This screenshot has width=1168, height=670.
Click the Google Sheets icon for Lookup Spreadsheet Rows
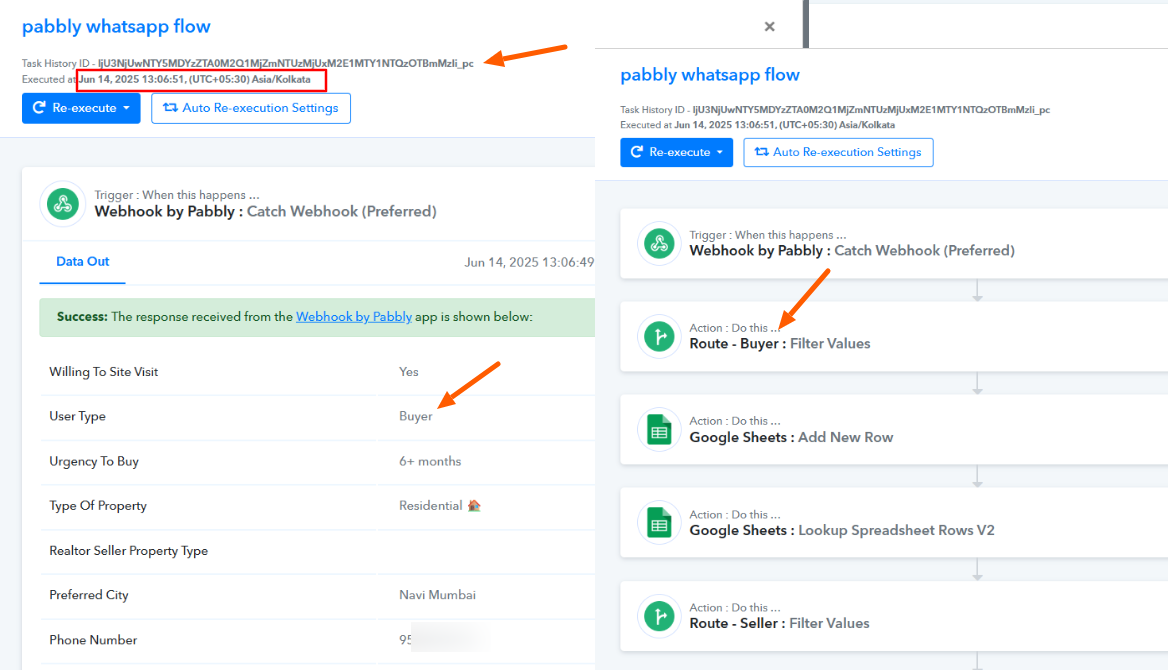coord(659,523)
